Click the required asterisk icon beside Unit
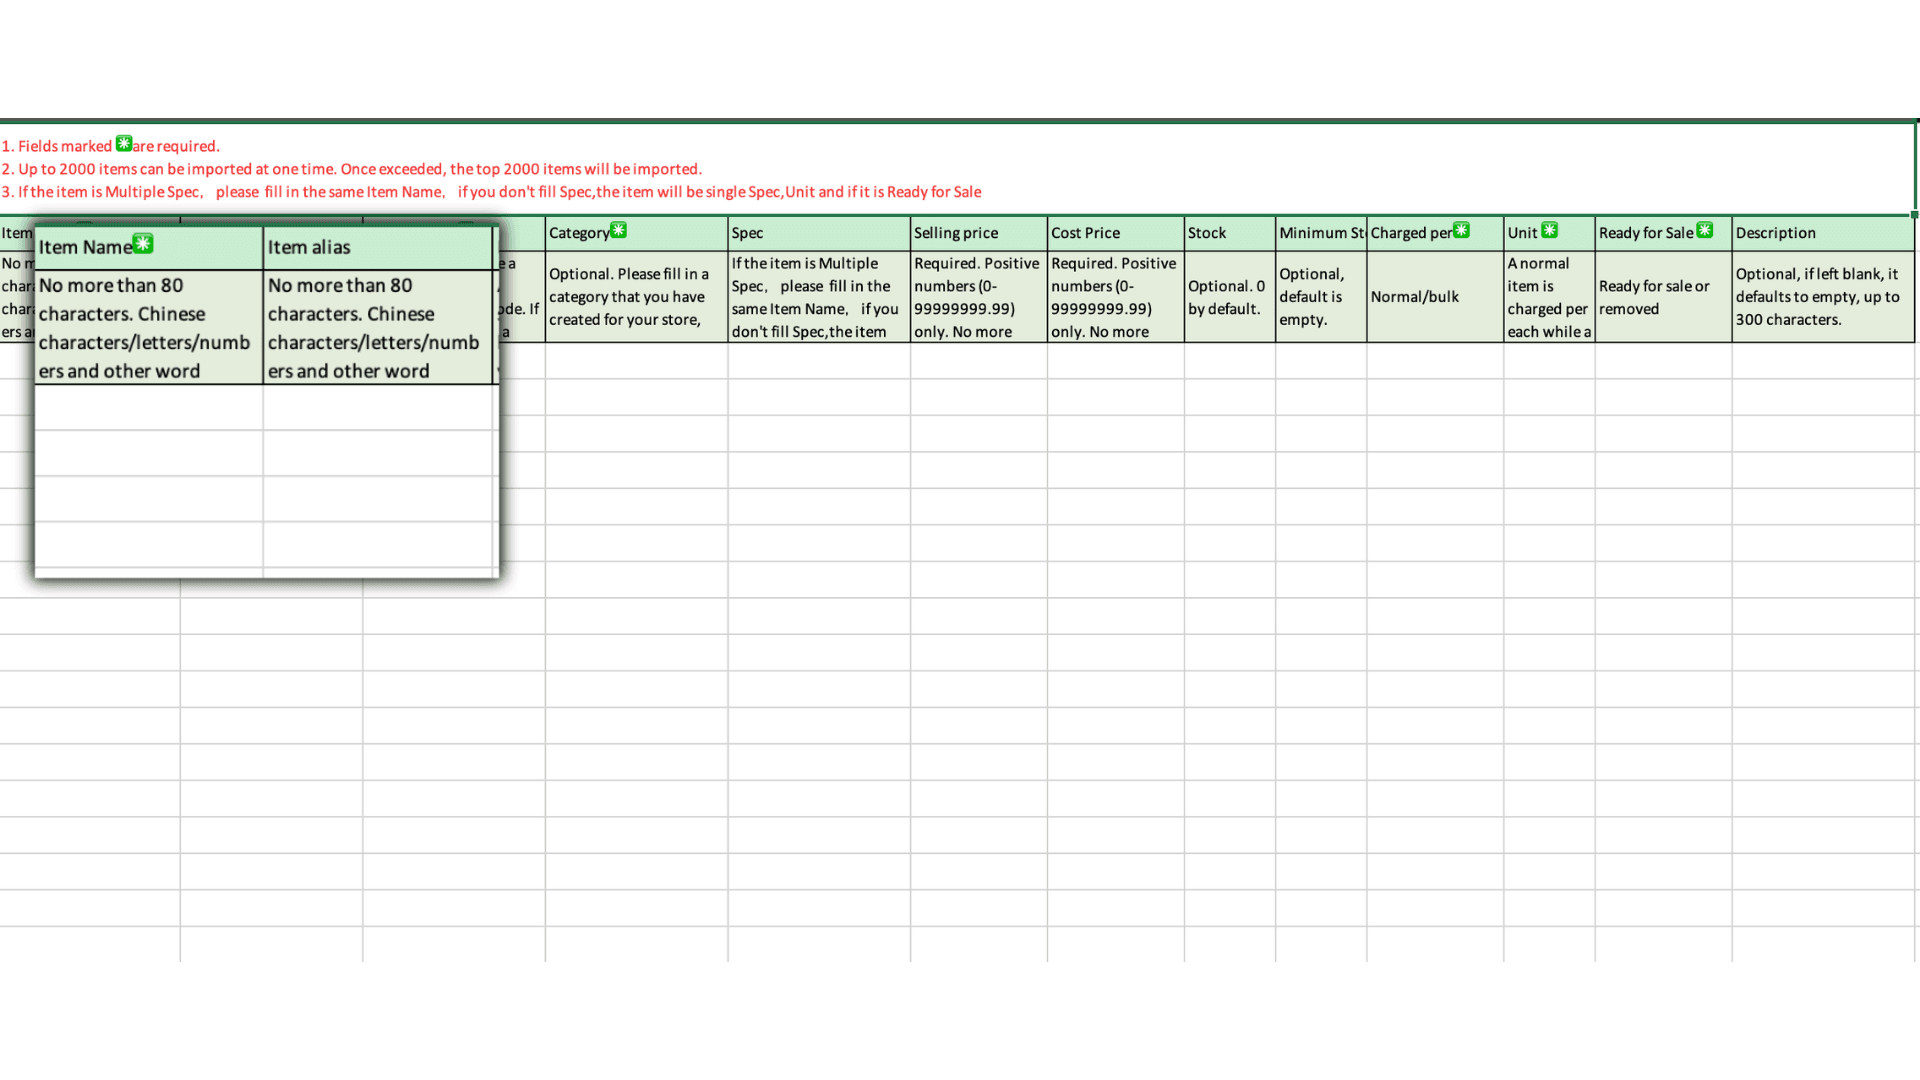 coord(1549,231)
